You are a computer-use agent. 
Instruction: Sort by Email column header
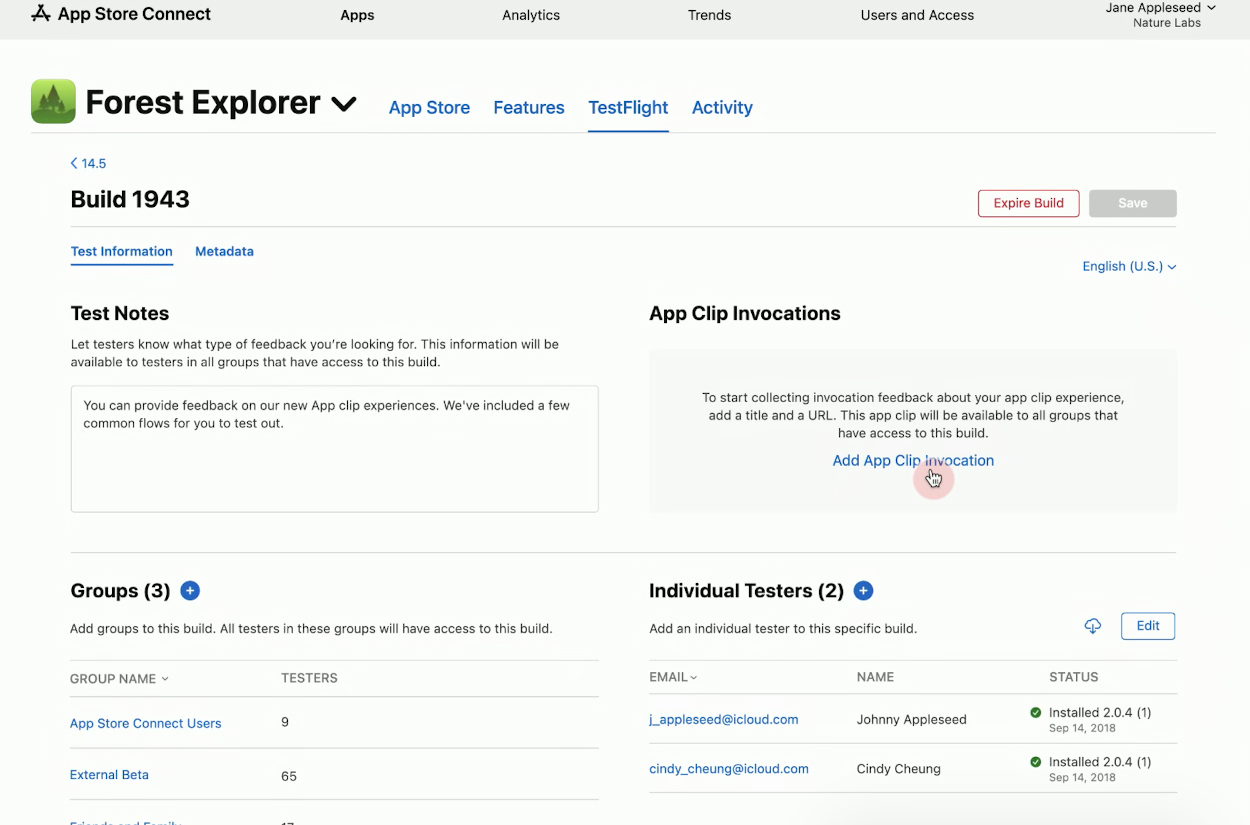click(673, 677)
